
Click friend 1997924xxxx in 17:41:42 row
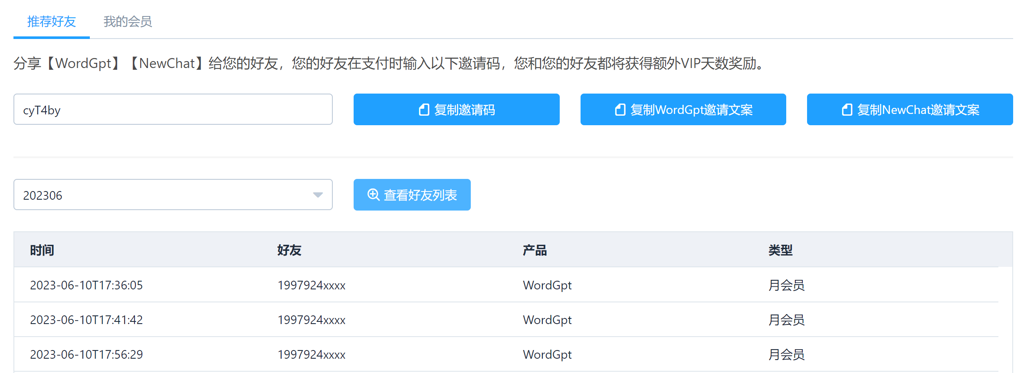(x=312, y=320)
